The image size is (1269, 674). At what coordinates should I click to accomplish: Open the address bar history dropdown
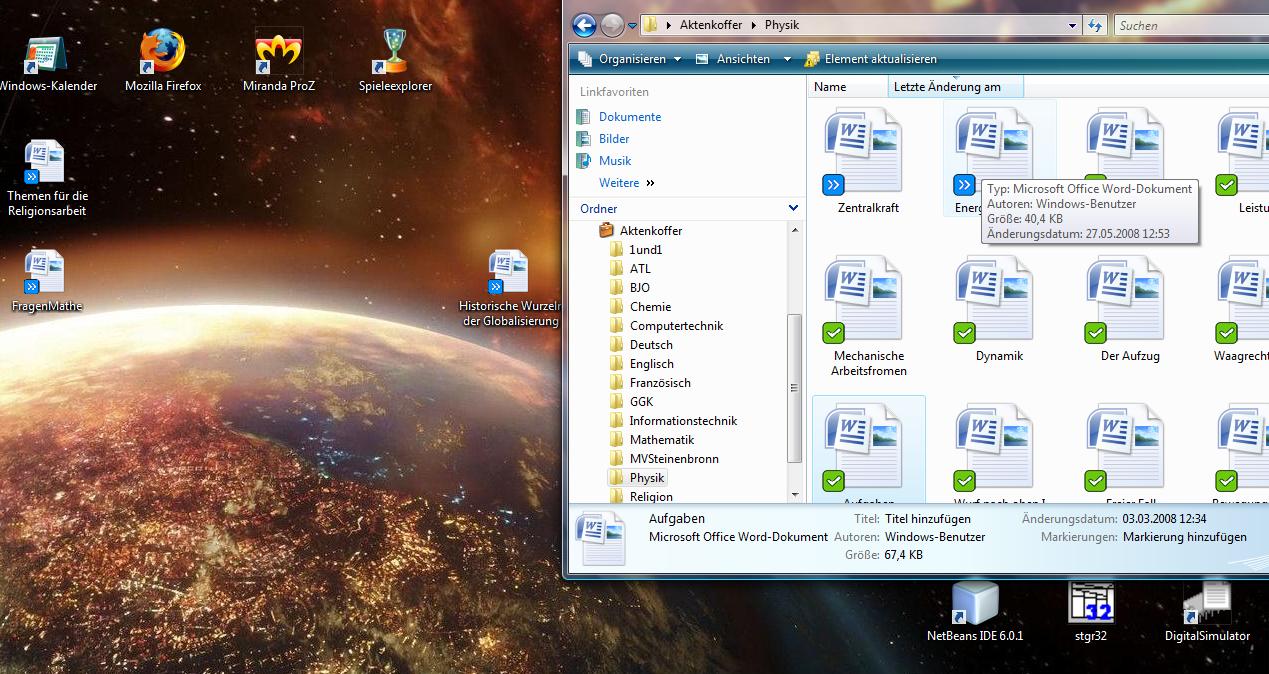click(x=1073, y=26)
